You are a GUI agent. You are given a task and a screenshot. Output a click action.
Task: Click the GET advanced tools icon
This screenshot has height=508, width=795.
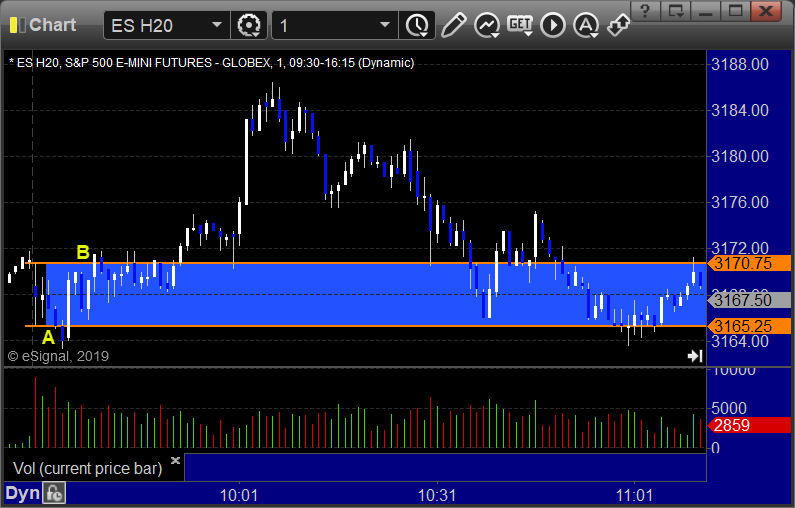(x=520, y=24)
